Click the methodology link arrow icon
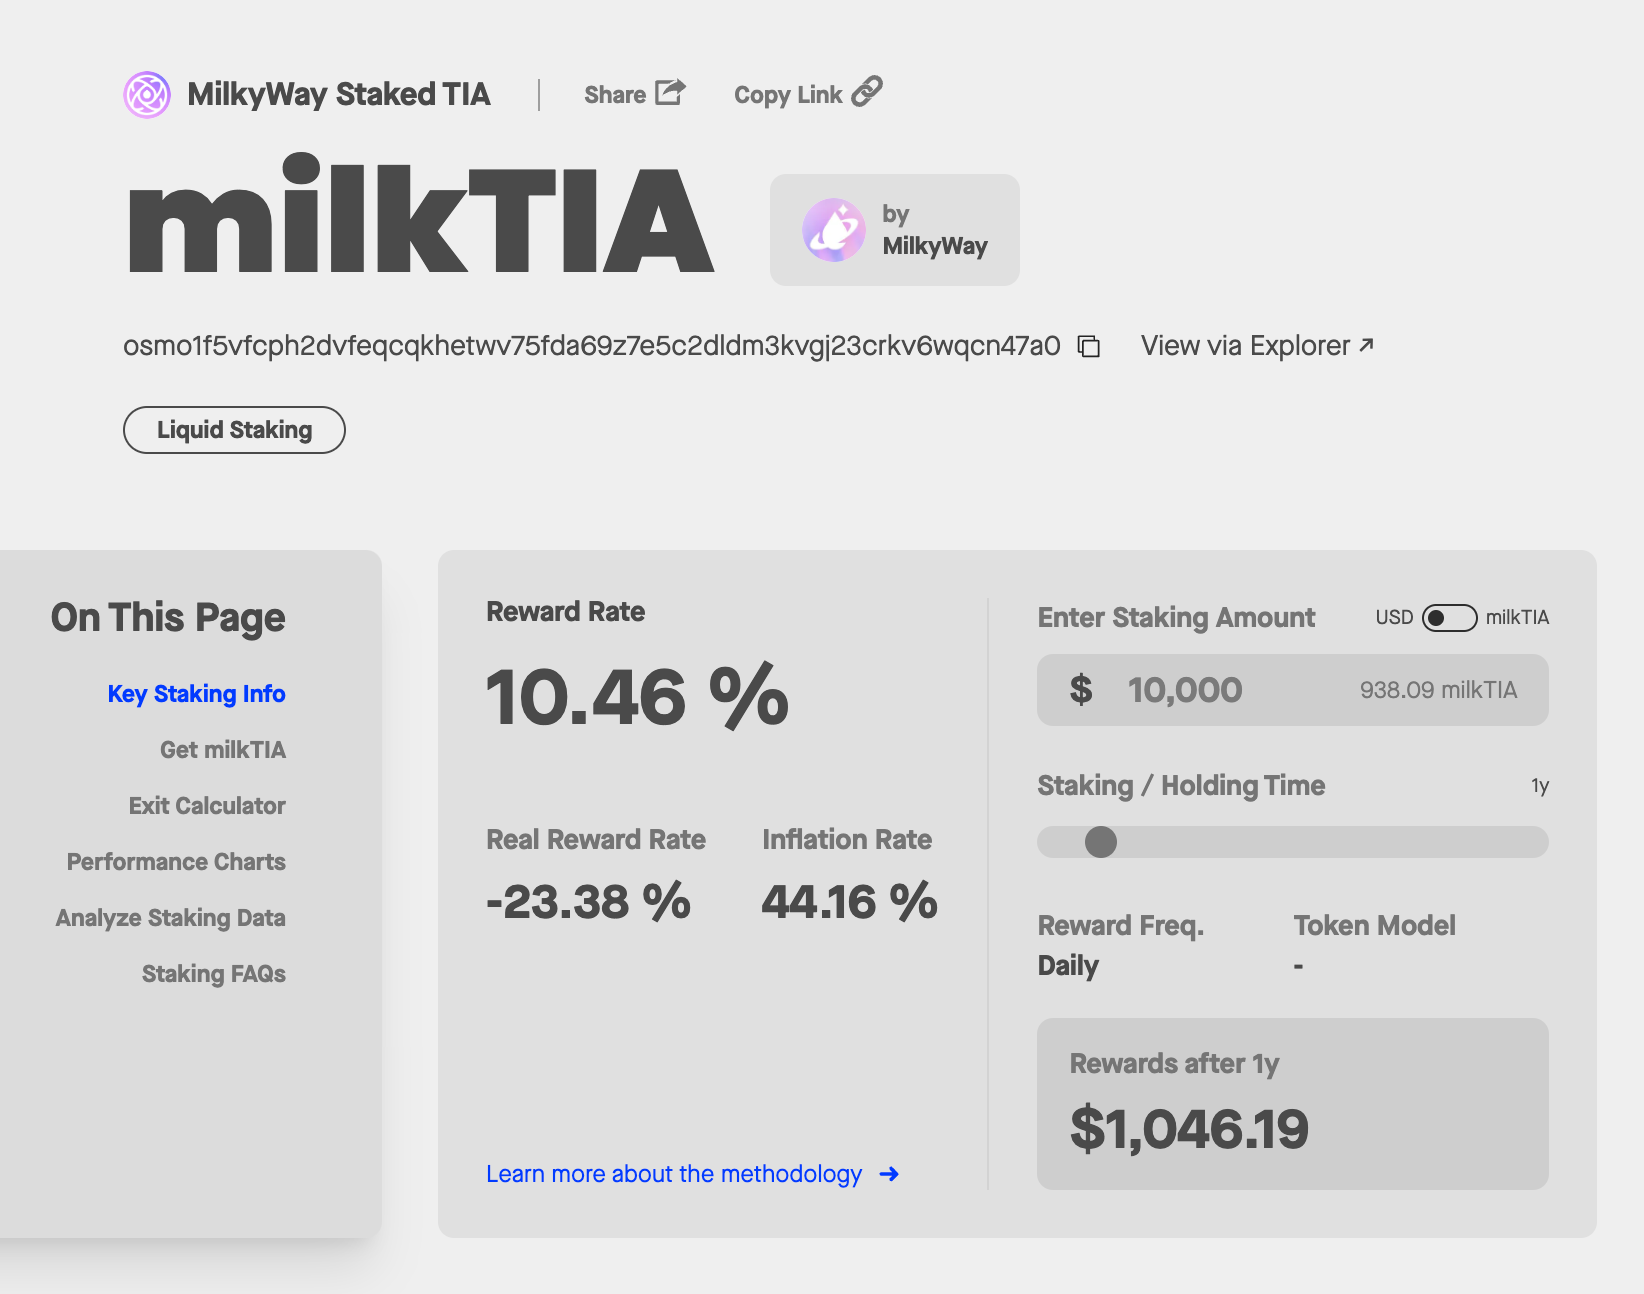The height and width of the screenshot is (1294, 1644). pyautogui.click(x=889, y=1174)
